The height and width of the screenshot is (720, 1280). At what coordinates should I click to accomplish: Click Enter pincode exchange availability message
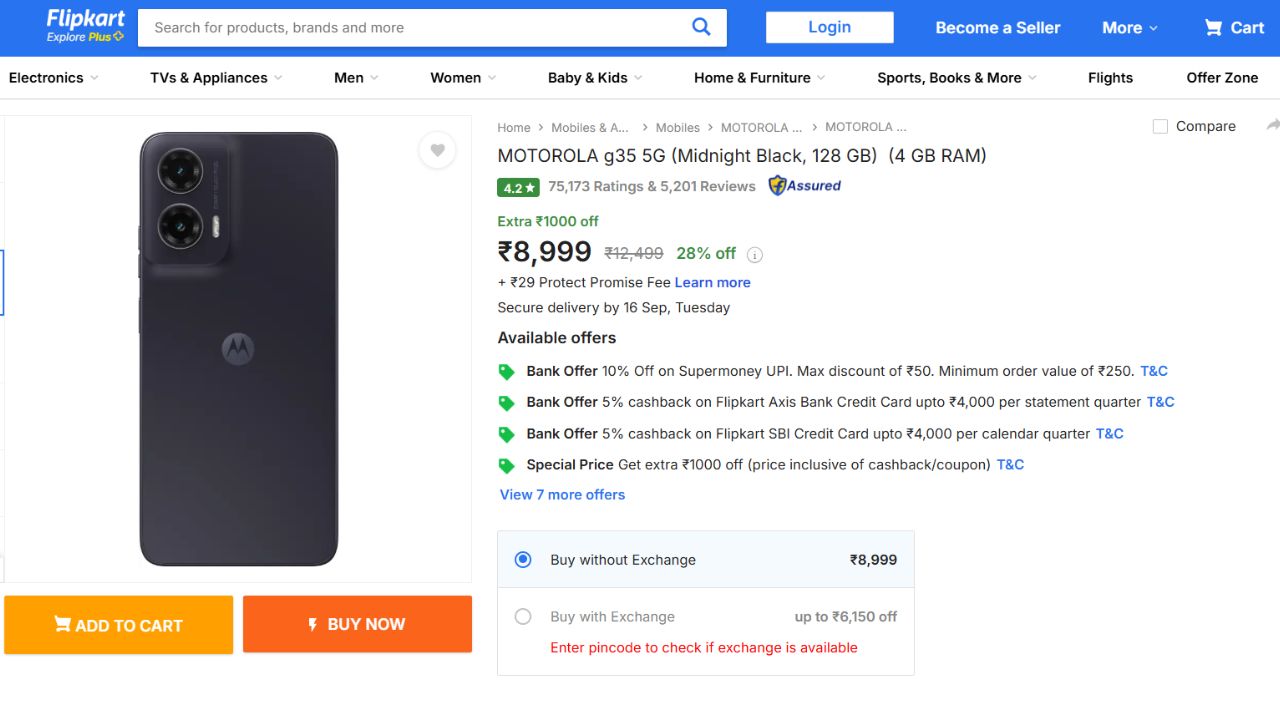pyautogui.click(x=704, y=648)
